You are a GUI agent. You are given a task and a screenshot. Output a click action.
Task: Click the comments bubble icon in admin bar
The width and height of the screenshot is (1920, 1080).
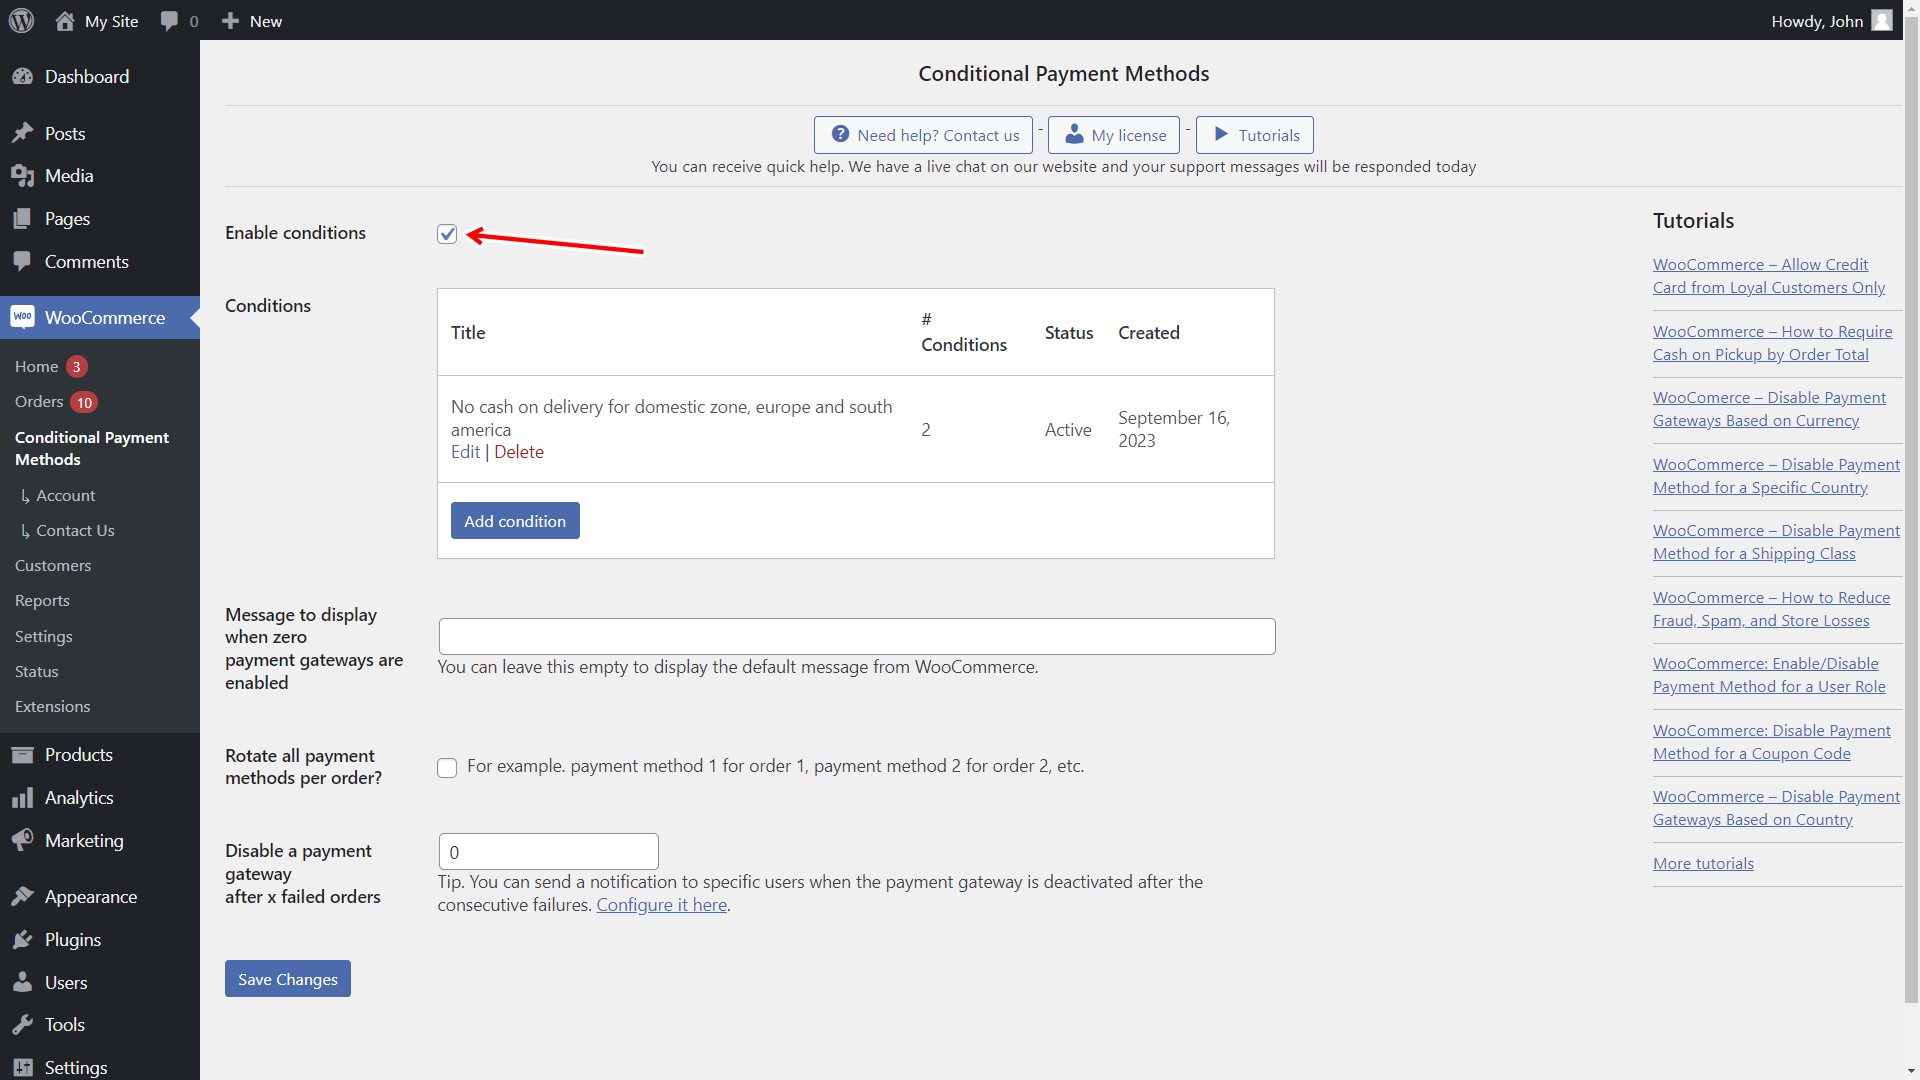tap(168, 20)
